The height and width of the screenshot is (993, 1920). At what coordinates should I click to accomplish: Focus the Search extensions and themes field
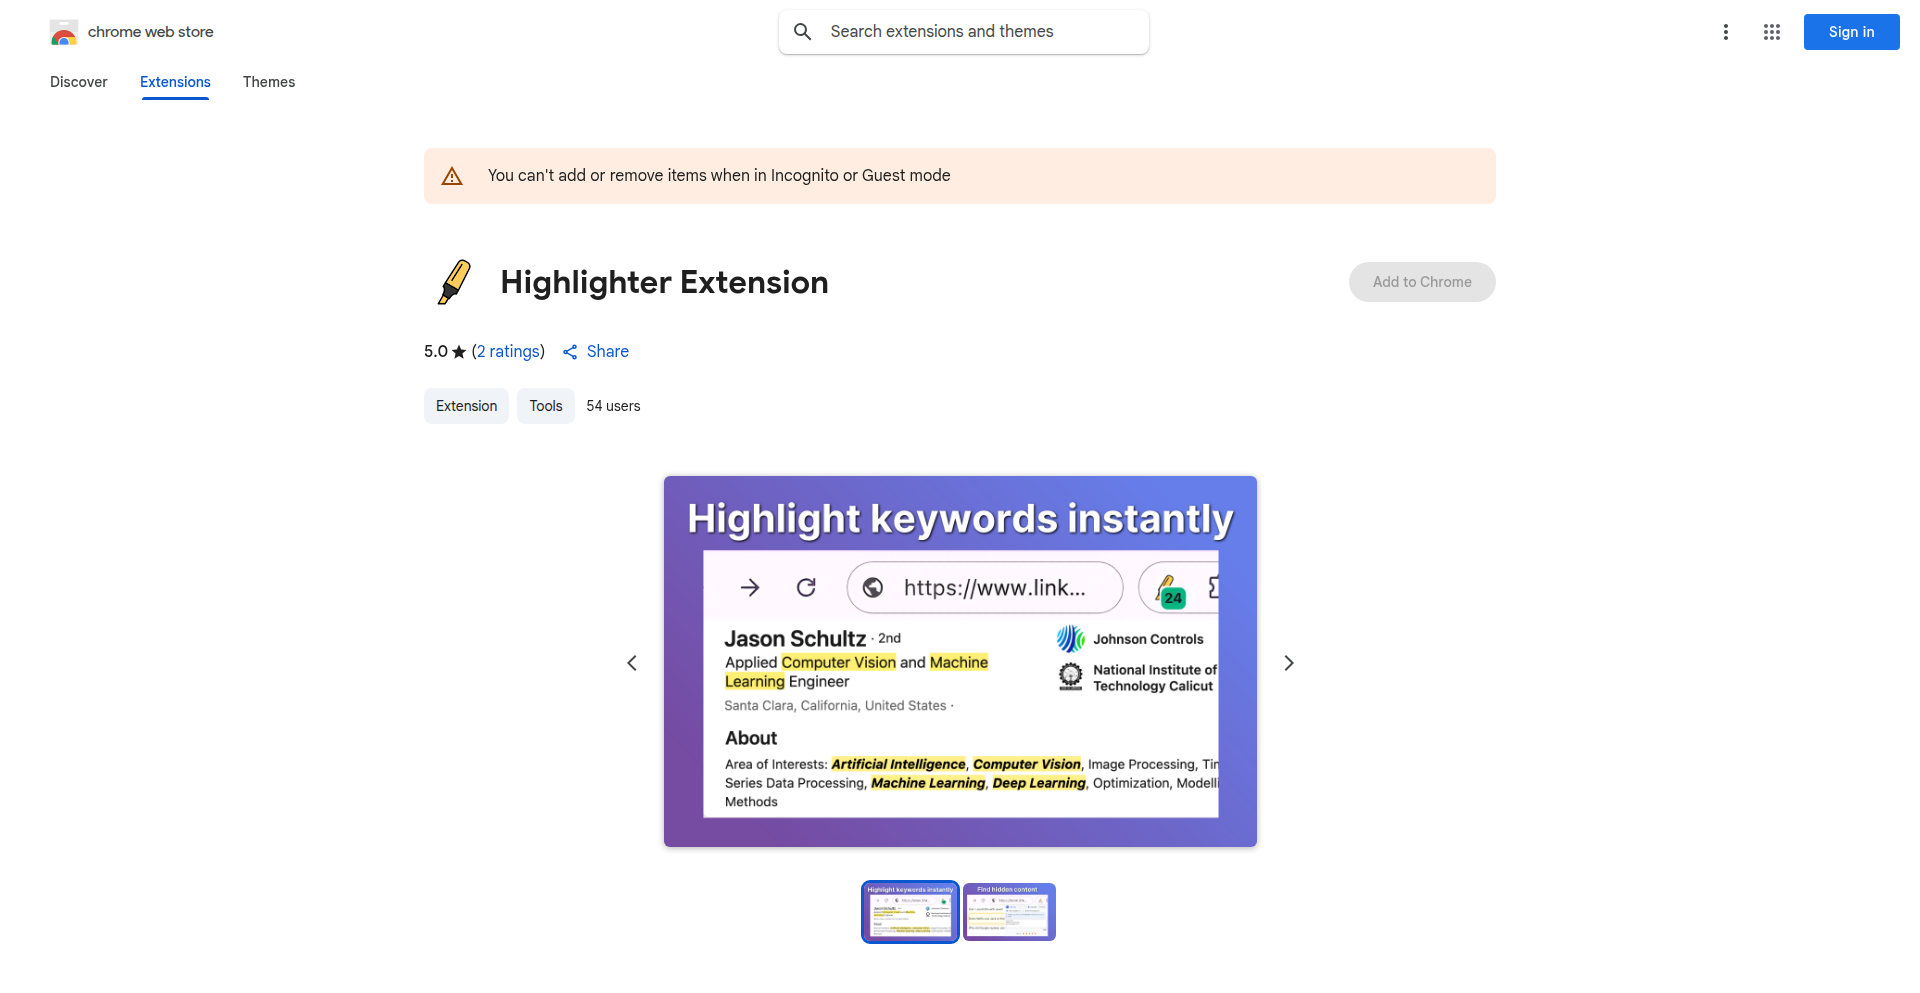(x=964, y=32)
